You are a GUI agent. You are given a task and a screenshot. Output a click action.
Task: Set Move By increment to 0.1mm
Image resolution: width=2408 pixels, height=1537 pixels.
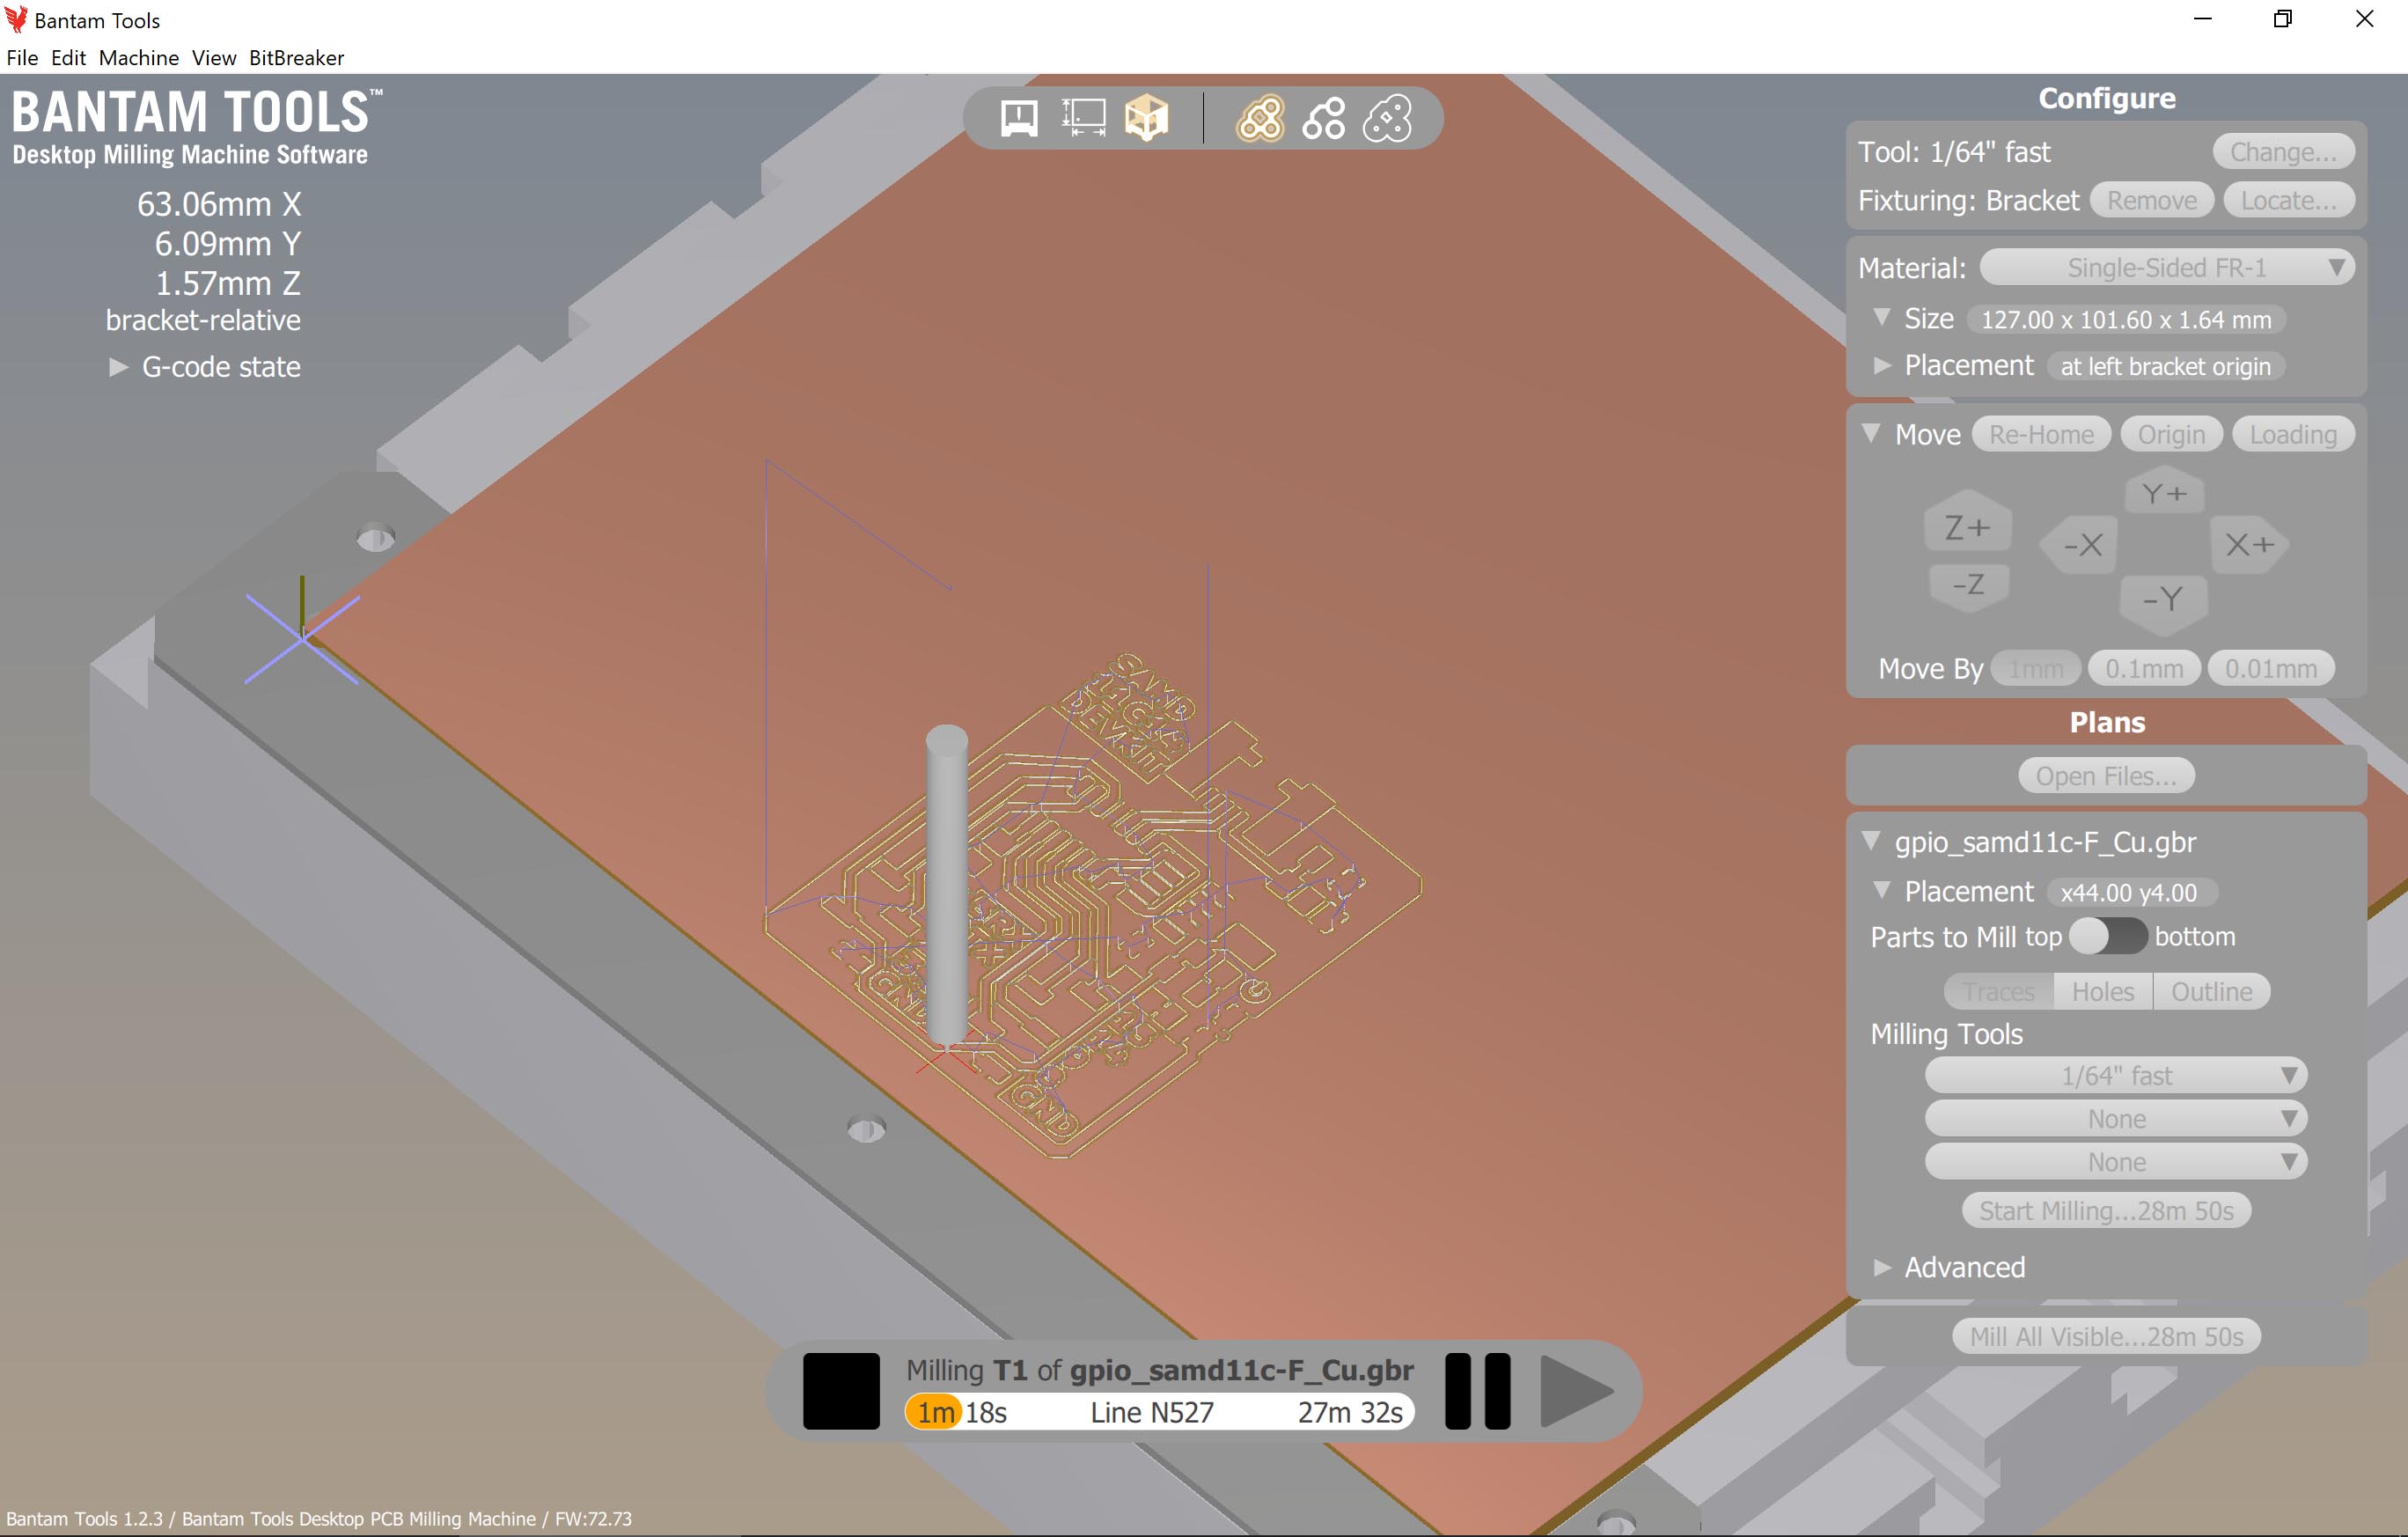point(2144,668)
